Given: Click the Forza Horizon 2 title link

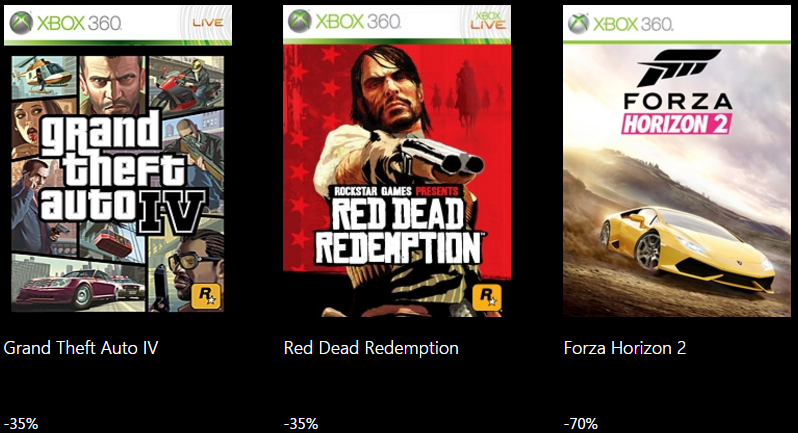Looking at the screenshot, I should pyautogui.click(x=625, y=348).
